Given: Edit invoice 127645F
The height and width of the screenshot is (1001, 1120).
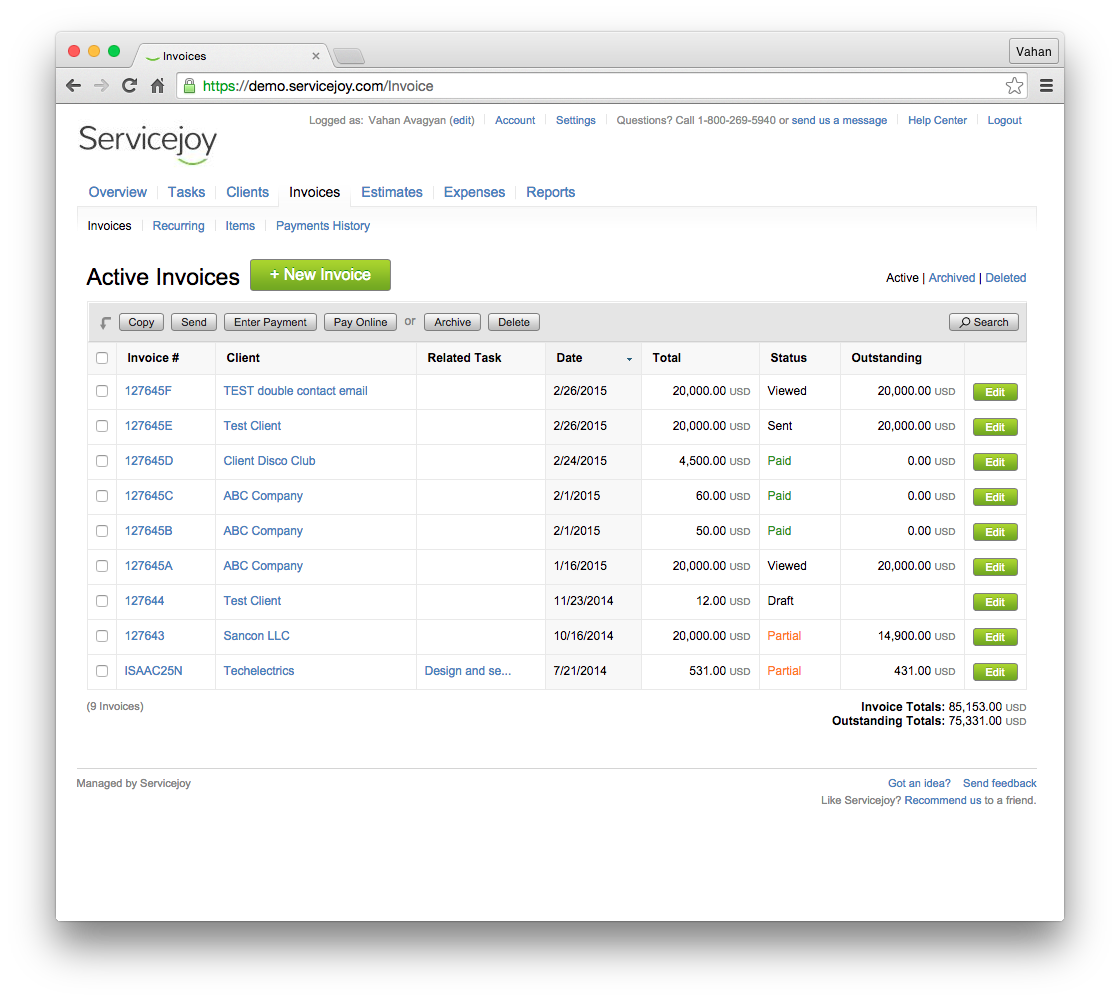Looking at the screenshot, I should 995,392.
